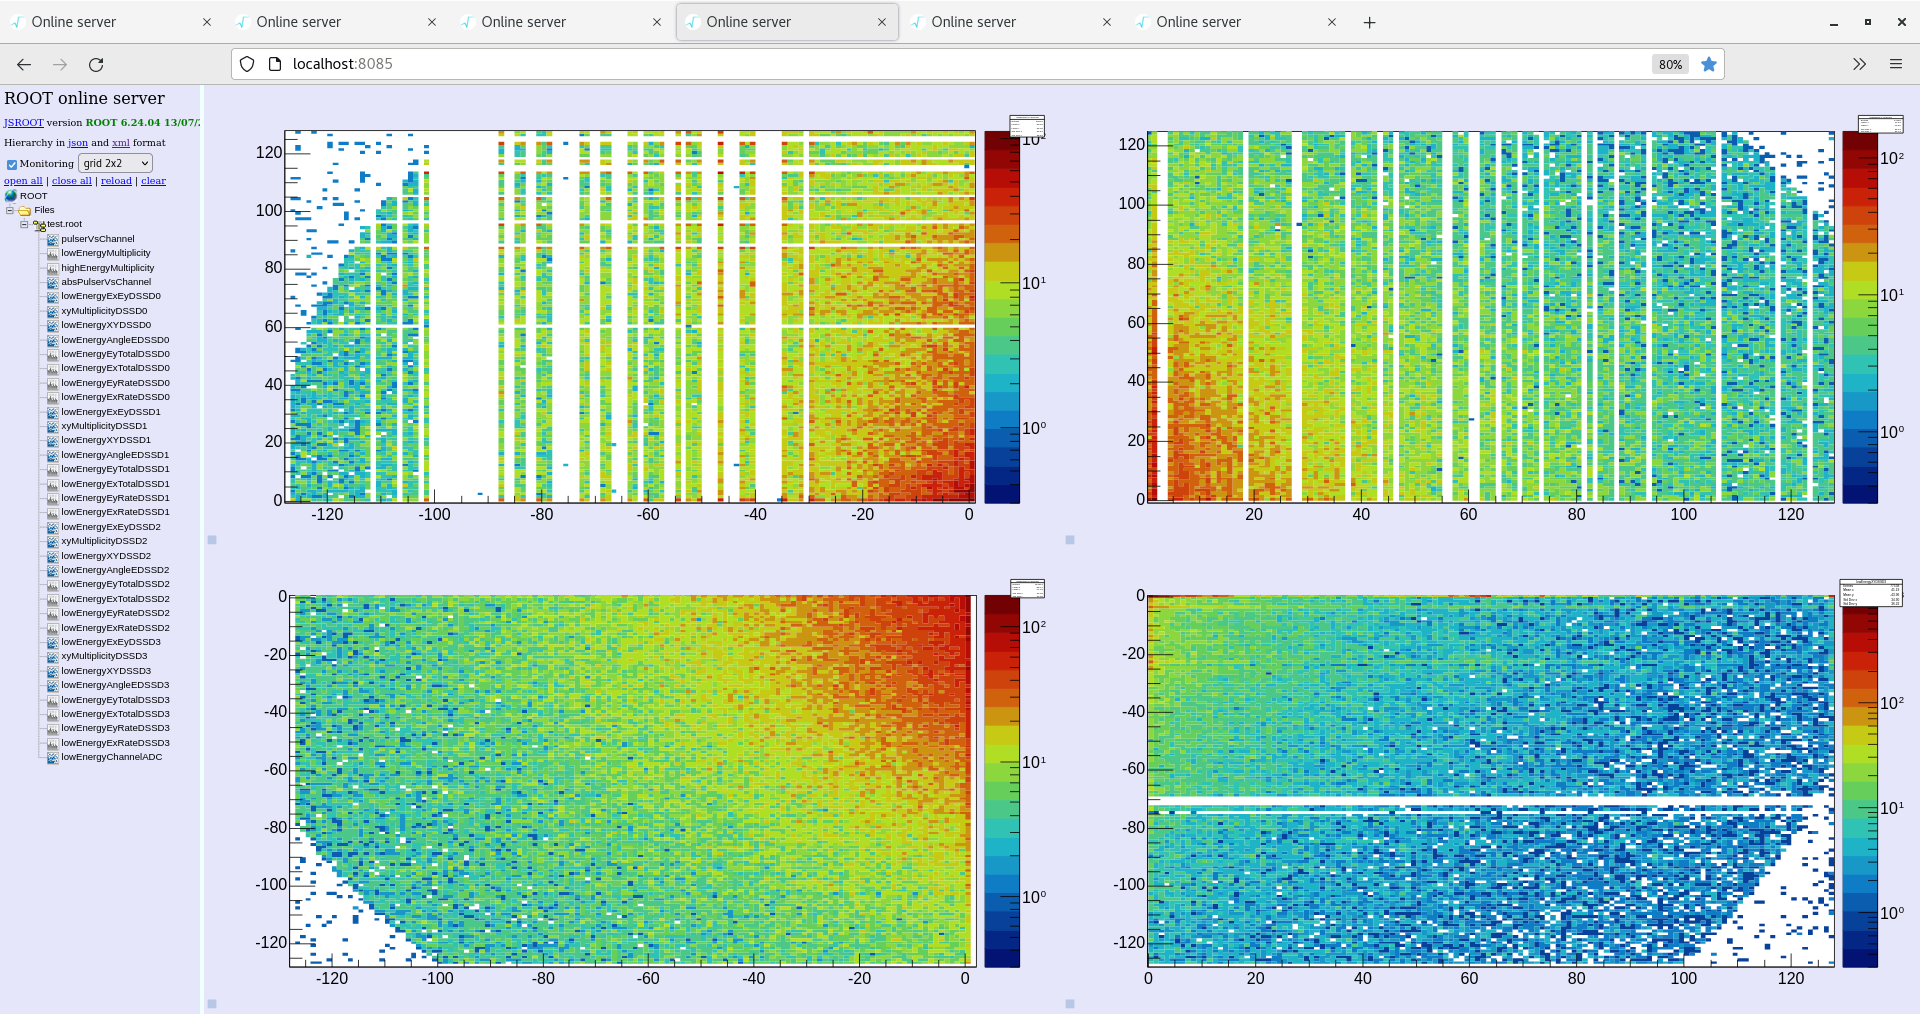1920x1014 pixels.
Task: Click the 'open all' link
Action: [x=23, y=181]
